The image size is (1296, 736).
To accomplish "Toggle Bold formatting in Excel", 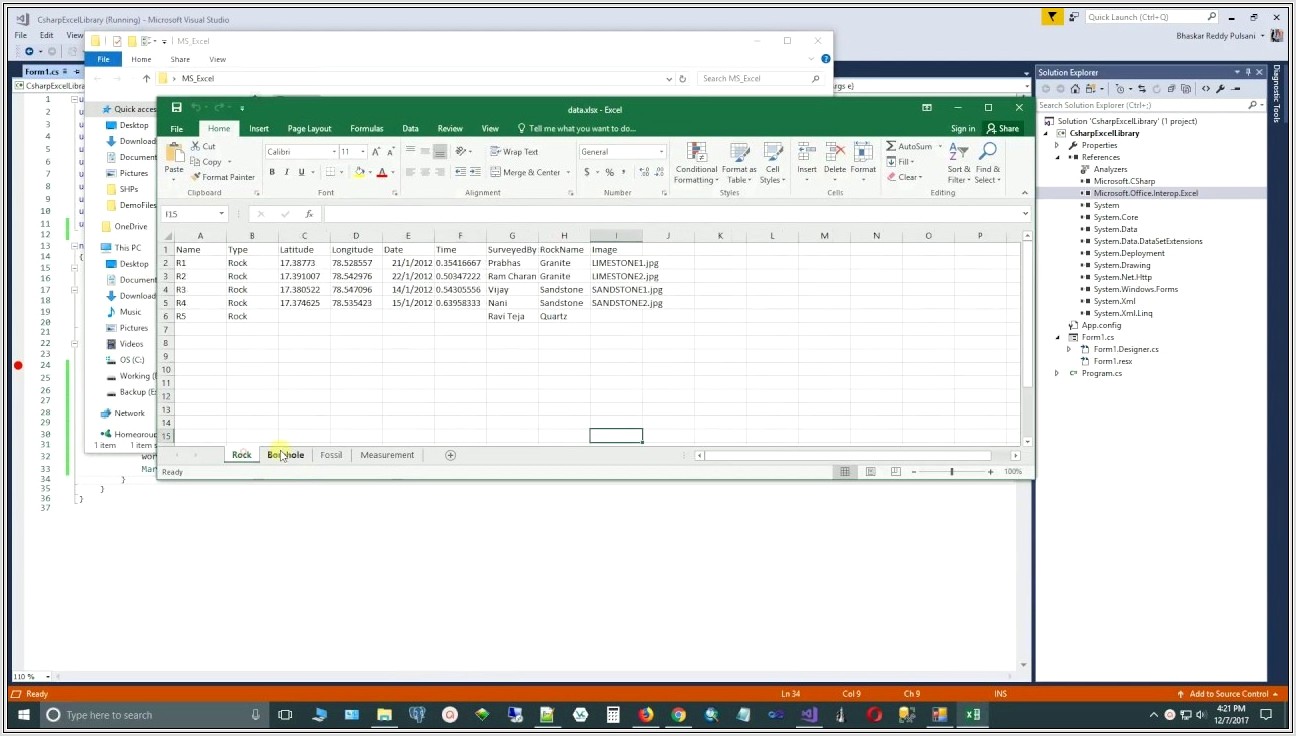I will 272,172.
